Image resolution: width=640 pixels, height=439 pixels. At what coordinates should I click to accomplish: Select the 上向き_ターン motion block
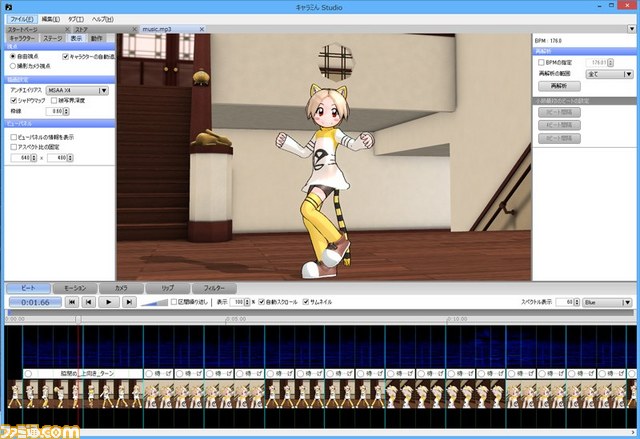pyautogui.click(x=83, y=373)
